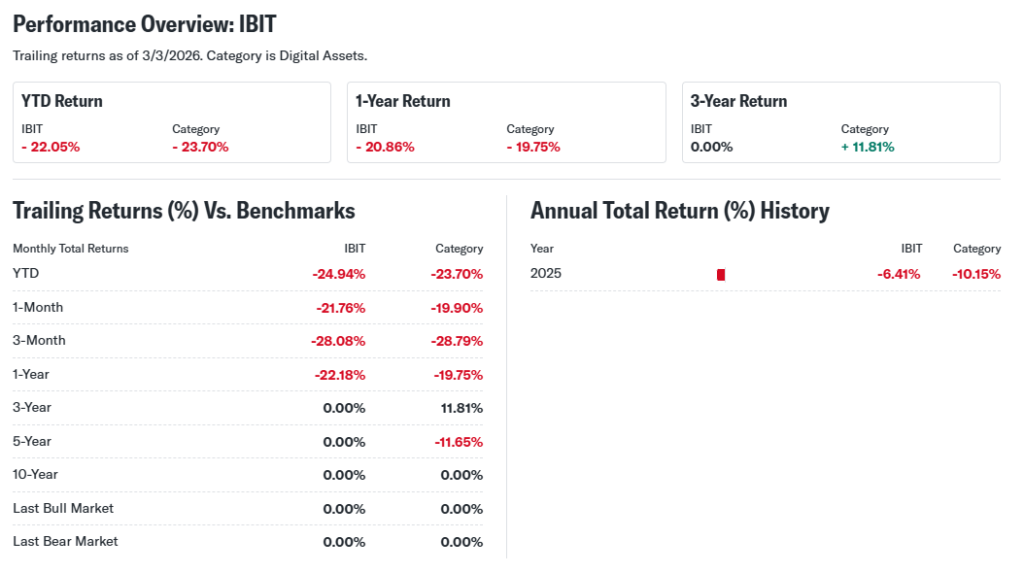Select the green +11.81% category return

pos(868,147)
